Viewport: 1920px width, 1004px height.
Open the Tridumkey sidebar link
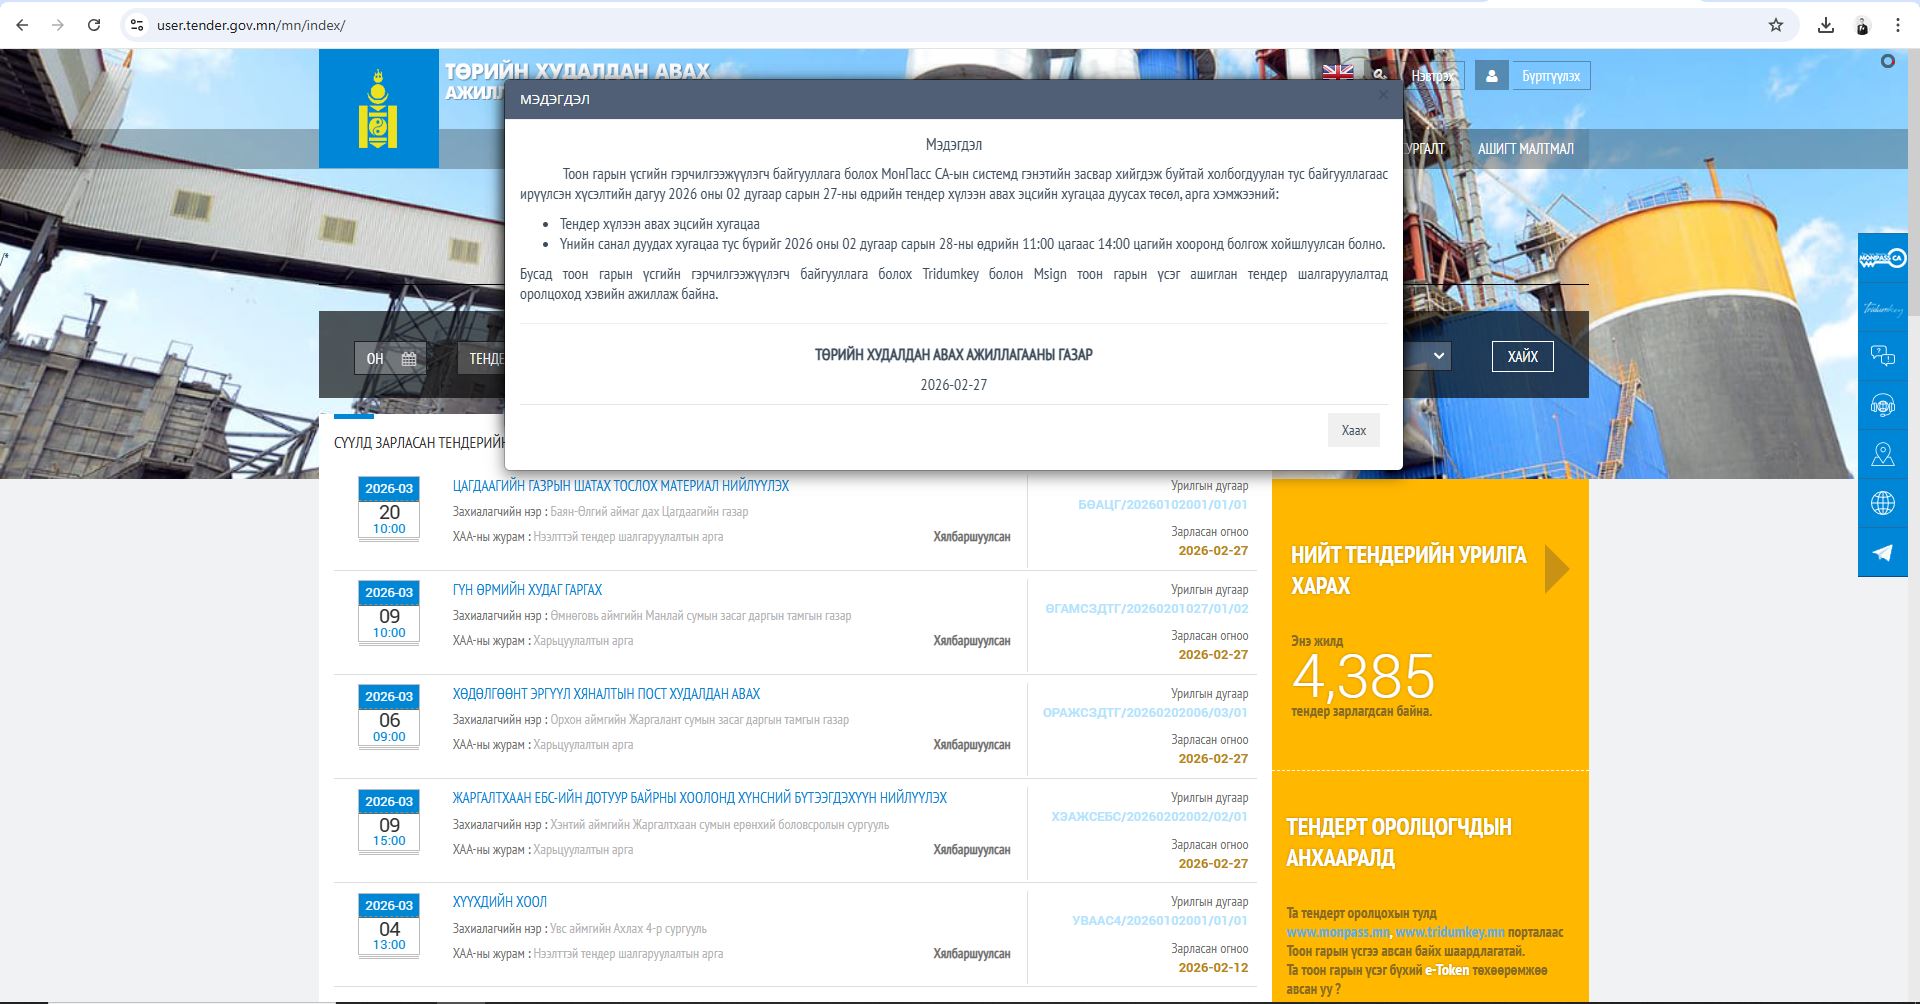pos(1882,308)
